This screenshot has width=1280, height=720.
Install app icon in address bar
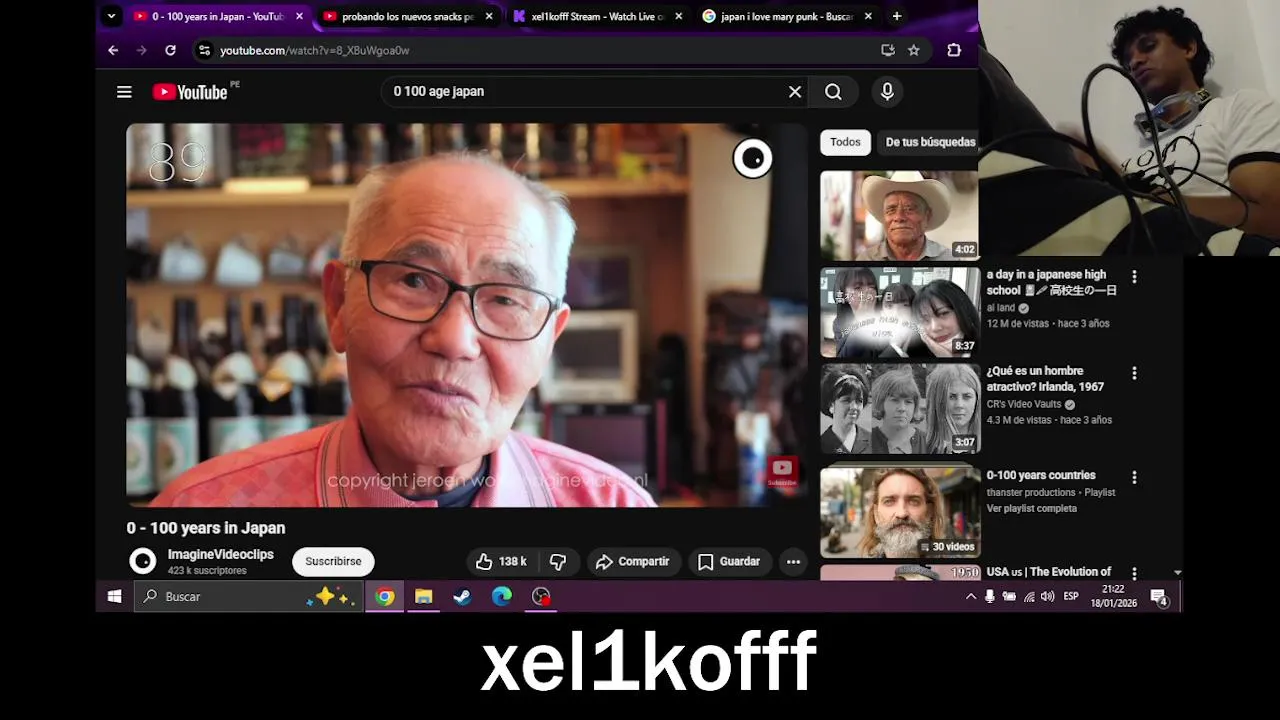(x=887, y=50)
